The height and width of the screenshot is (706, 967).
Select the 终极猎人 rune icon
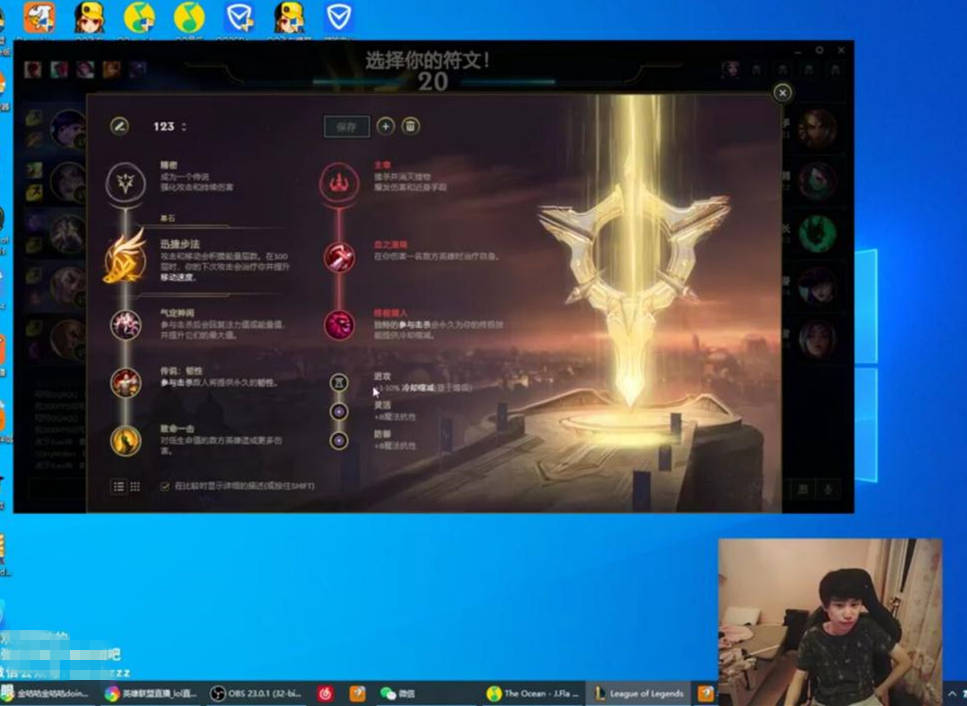pyautogui.click(x=339, y=325)
